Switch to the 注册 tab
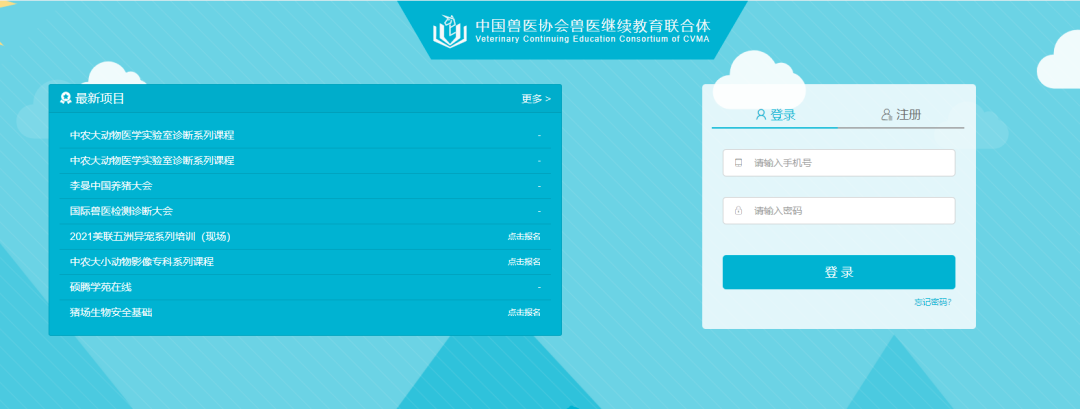1080x409 pixels. (x=901, y=115)
